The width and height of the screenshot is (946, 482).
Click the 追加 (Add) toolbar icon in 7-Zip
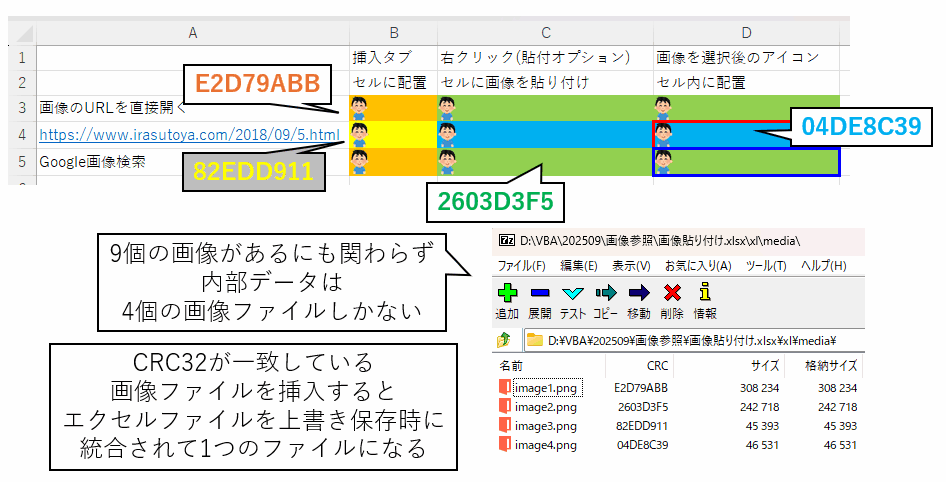[x=507, y=293]
